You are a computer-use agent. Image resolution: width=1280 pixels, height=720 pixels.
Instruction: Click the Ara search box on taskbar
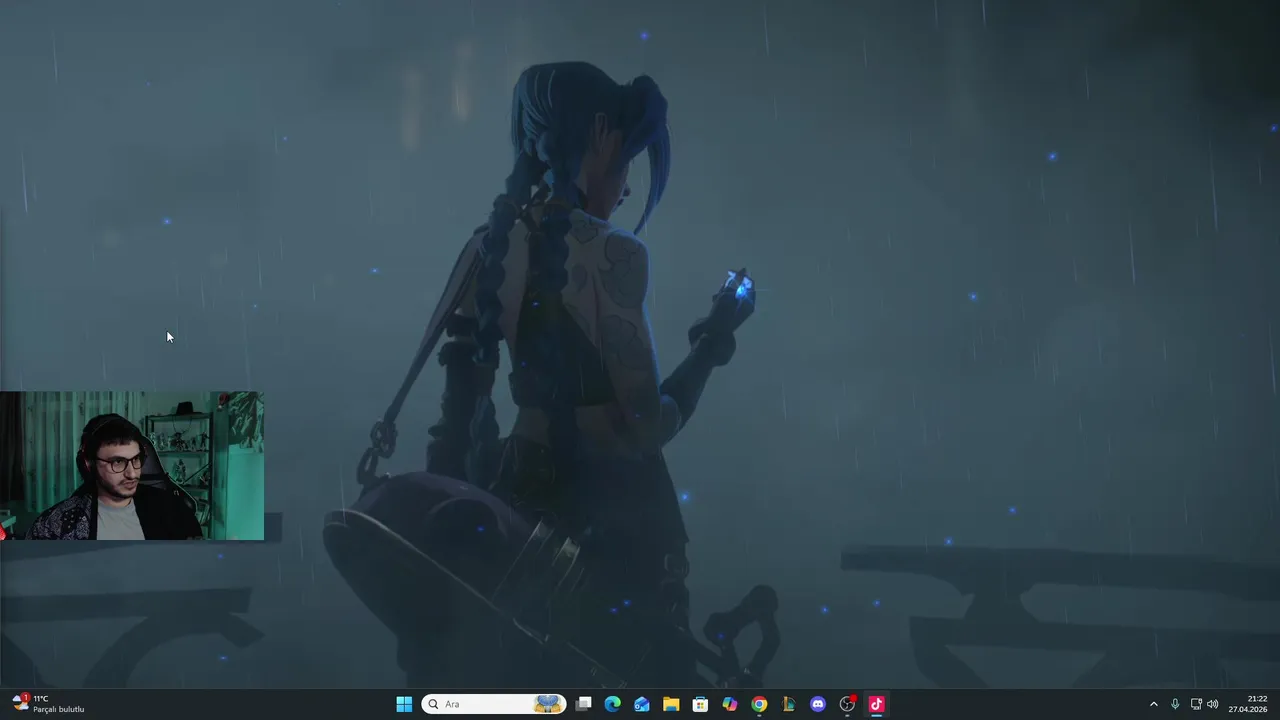(x=493, y=704)
